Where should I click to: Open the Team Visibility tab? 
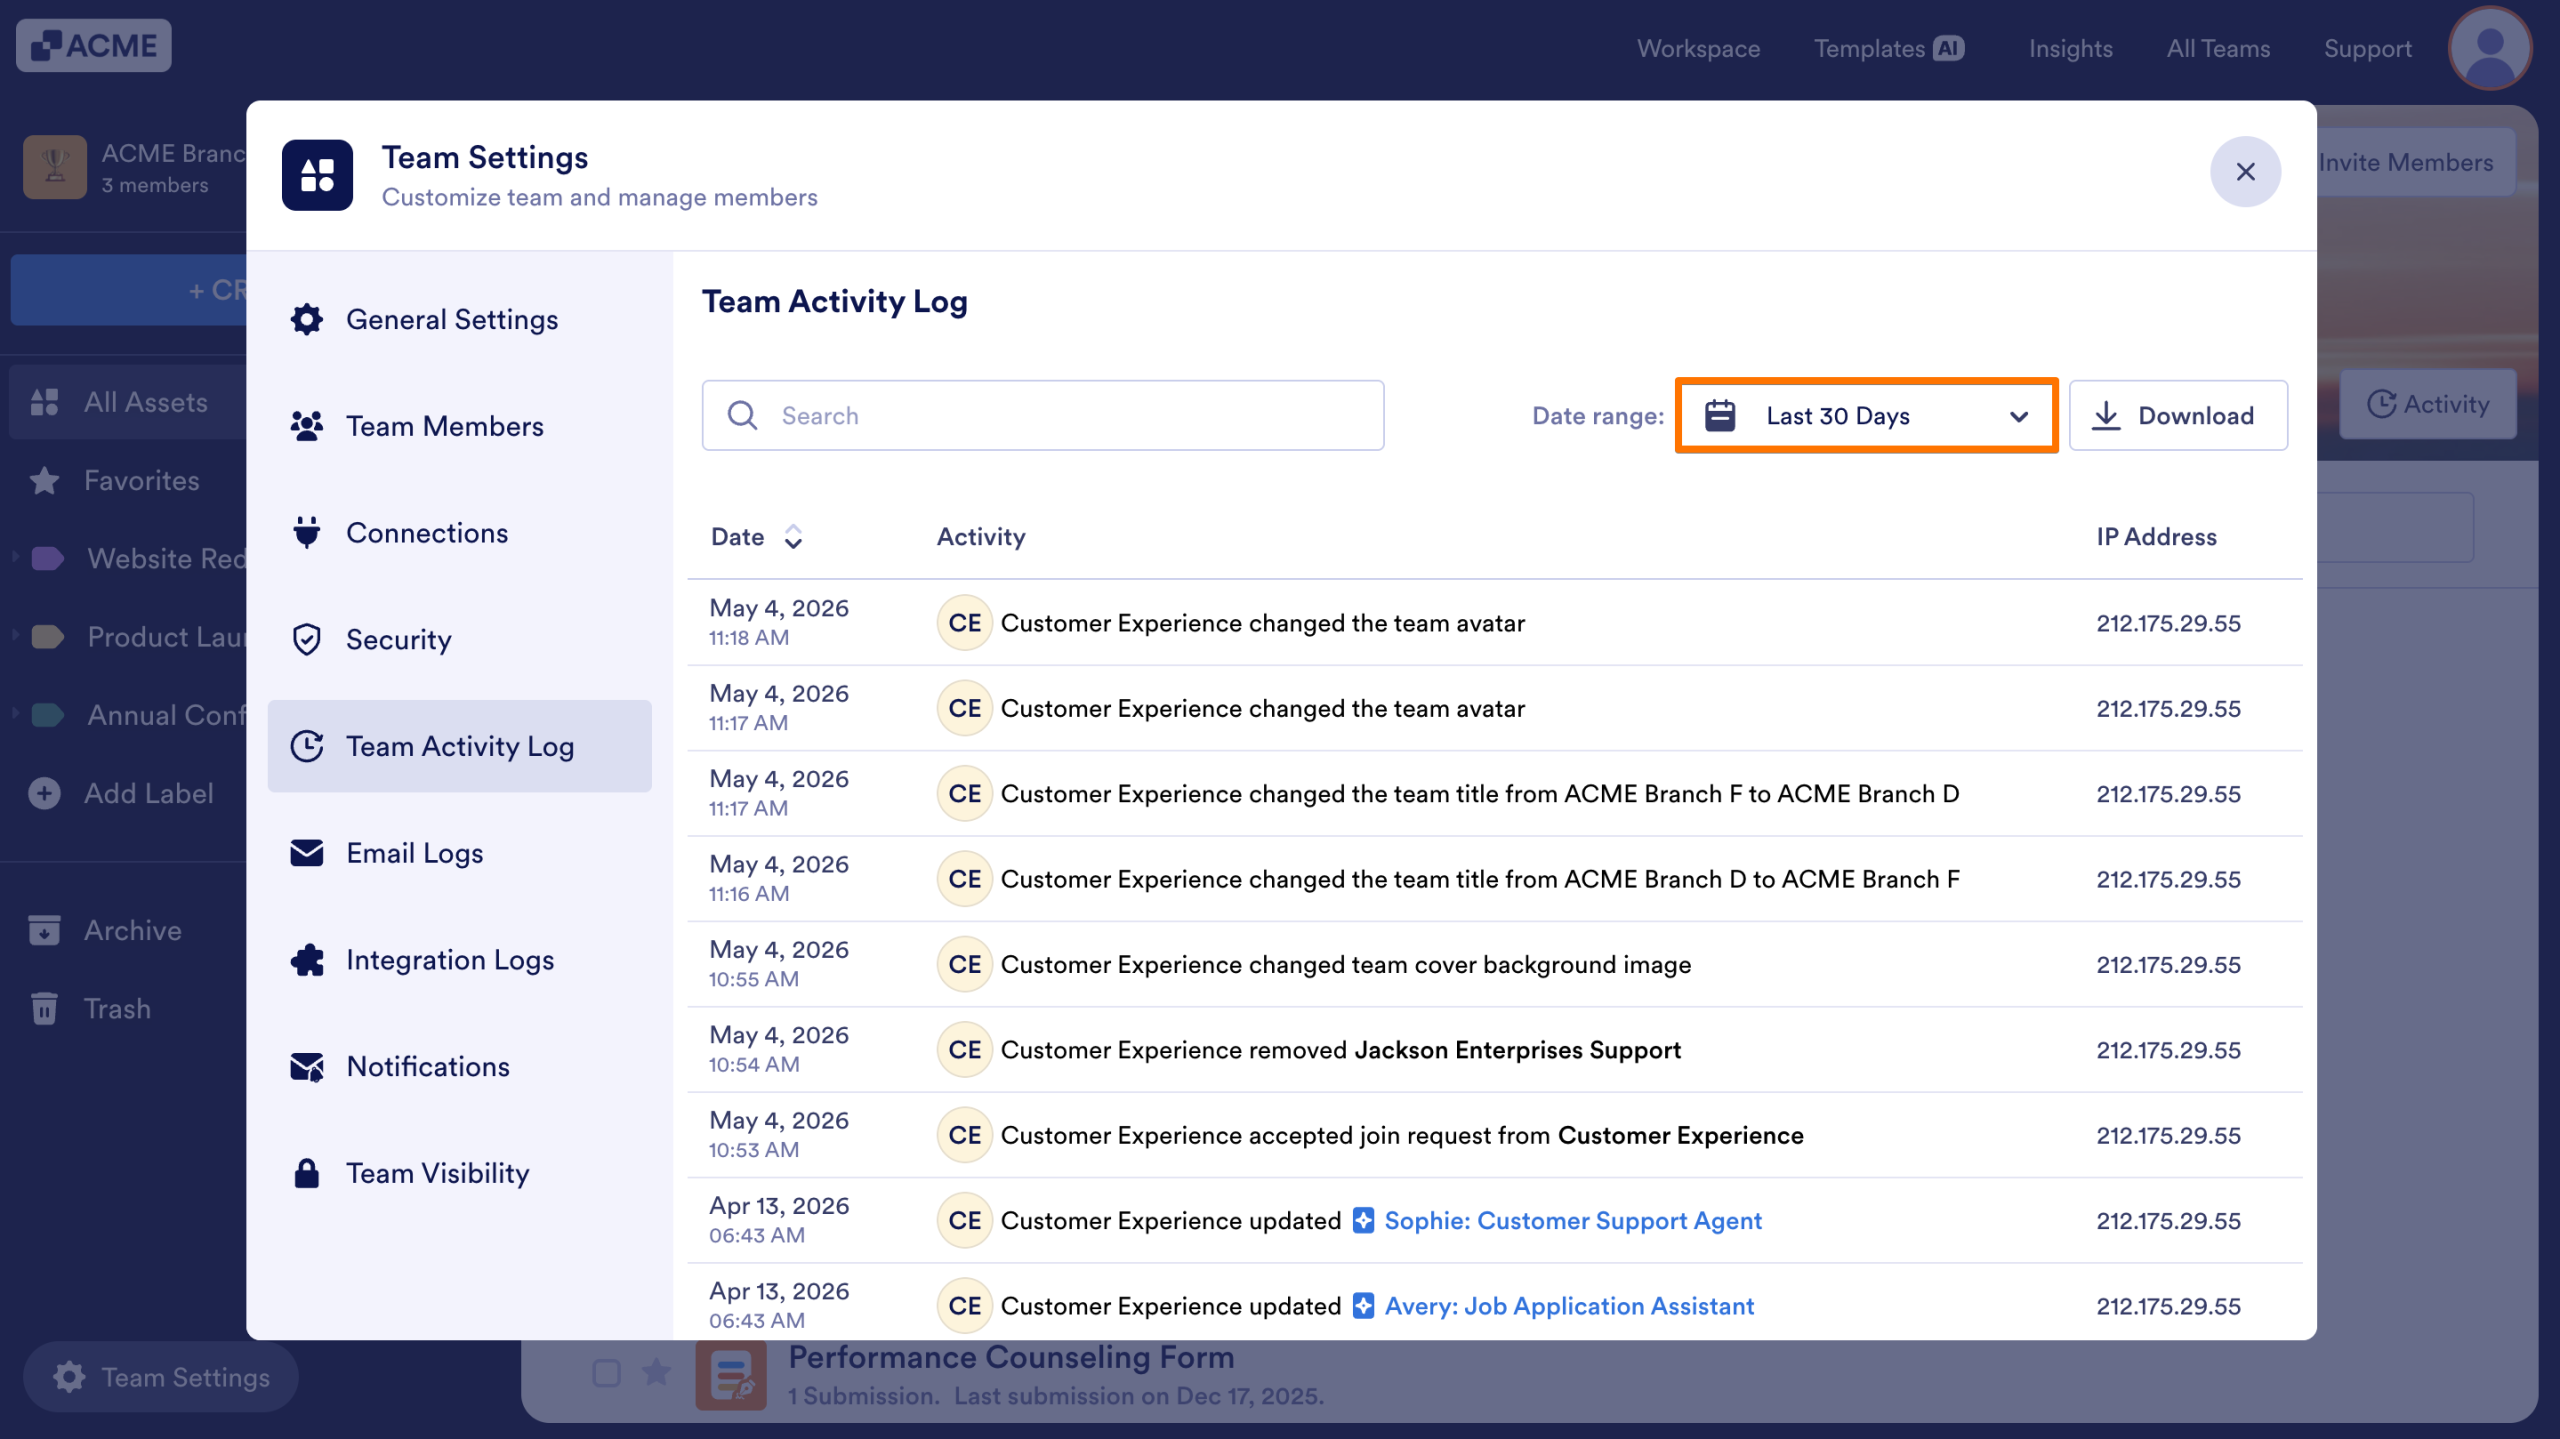pyautogui.click(x=460, y=1173)
